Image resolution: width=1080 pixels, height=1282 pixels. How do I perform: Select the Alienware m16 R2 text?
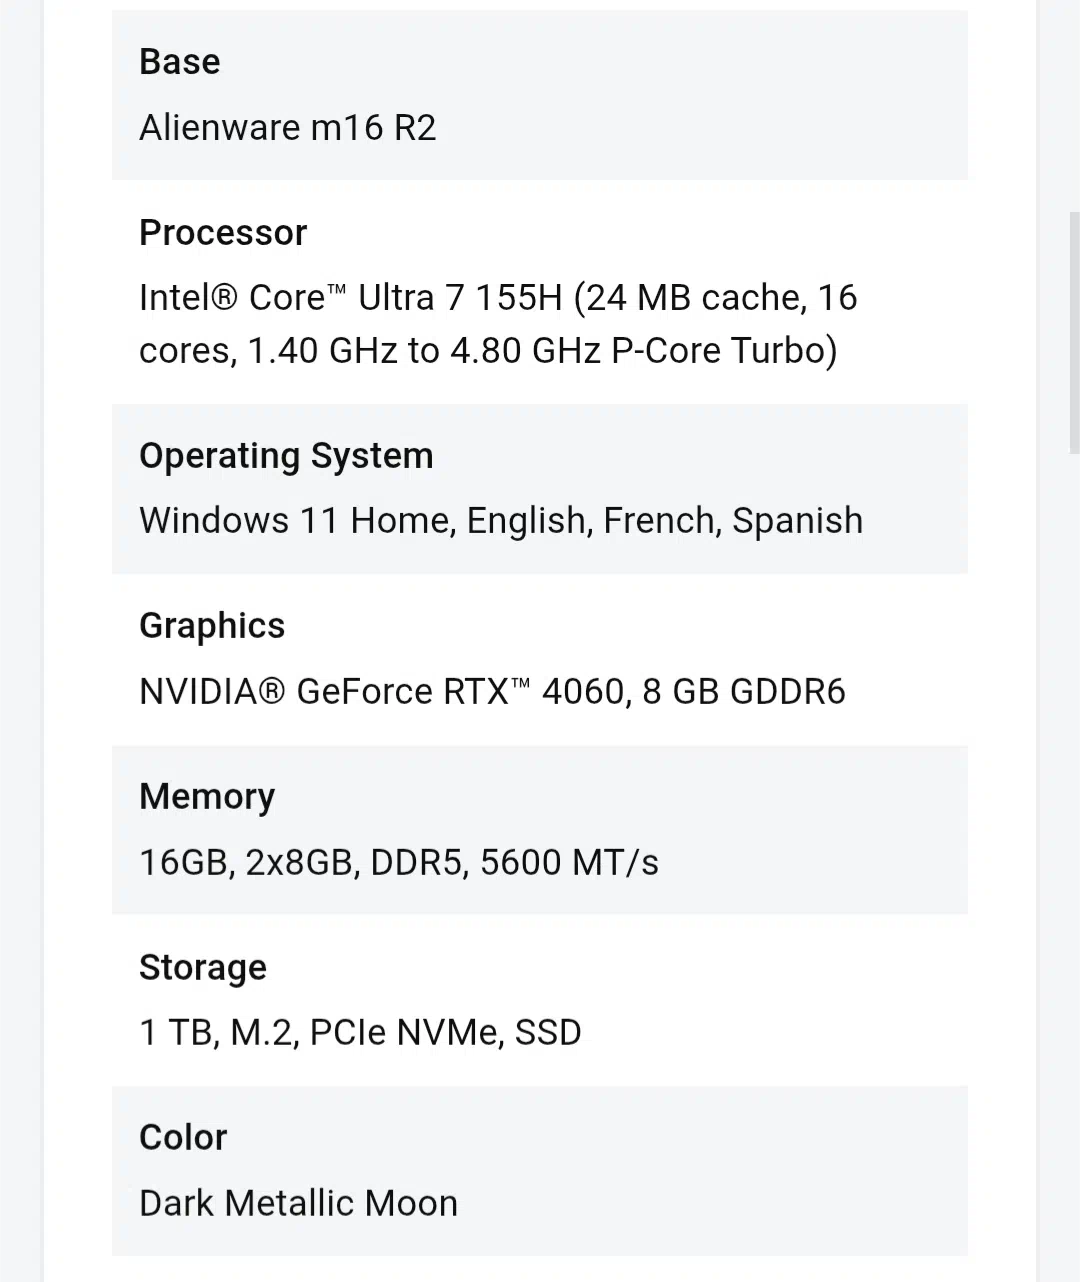pyautogui.click(x=288, y=128)
